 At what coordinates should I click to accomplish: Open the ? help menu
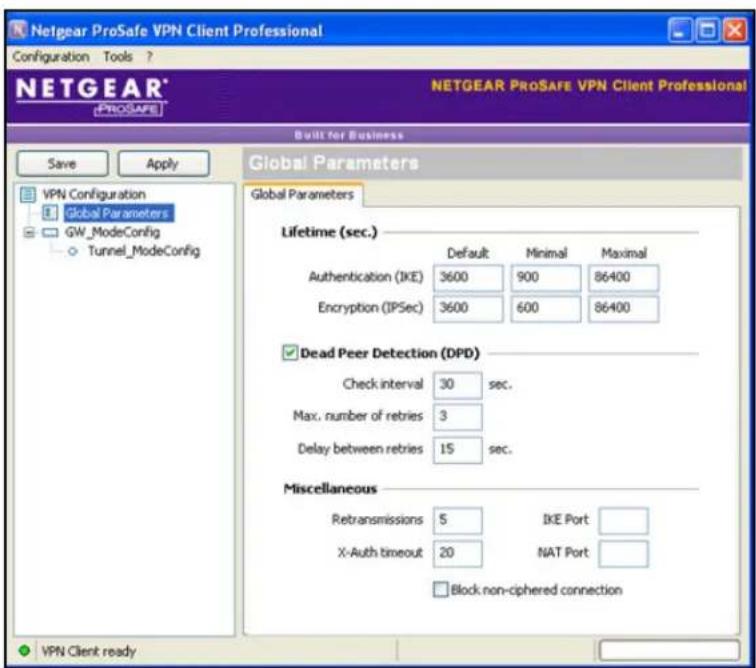(x=149, y=57)
